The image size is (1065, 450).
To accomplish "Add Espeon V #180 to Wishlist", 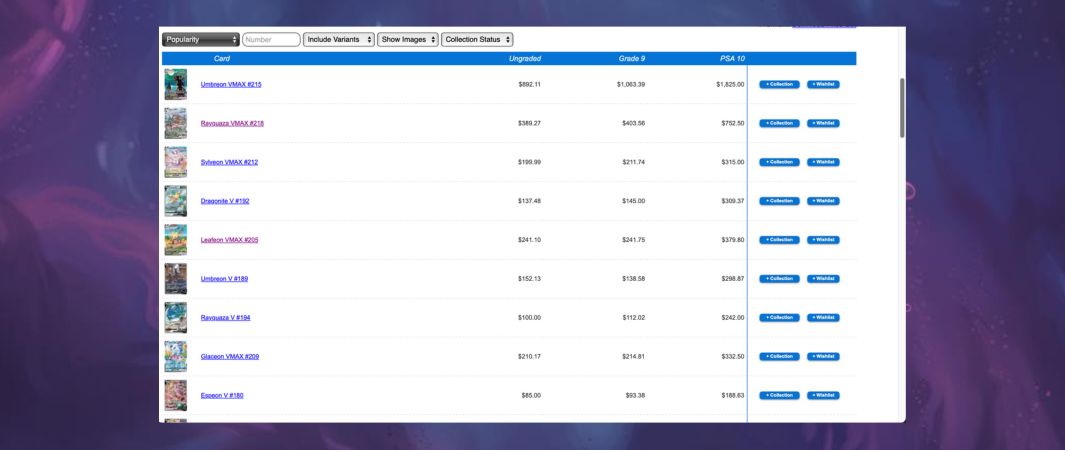I will [x=823, y=395].
